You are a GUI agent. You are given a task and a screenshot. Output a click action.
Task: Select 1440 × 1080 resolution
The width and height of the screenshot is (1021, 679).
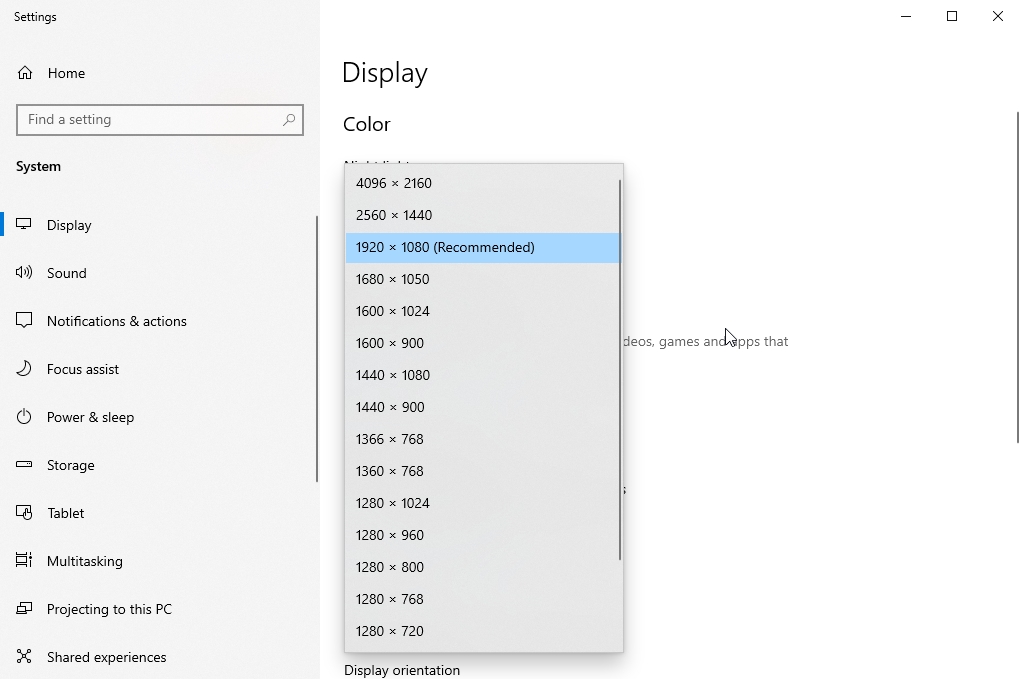483,375
